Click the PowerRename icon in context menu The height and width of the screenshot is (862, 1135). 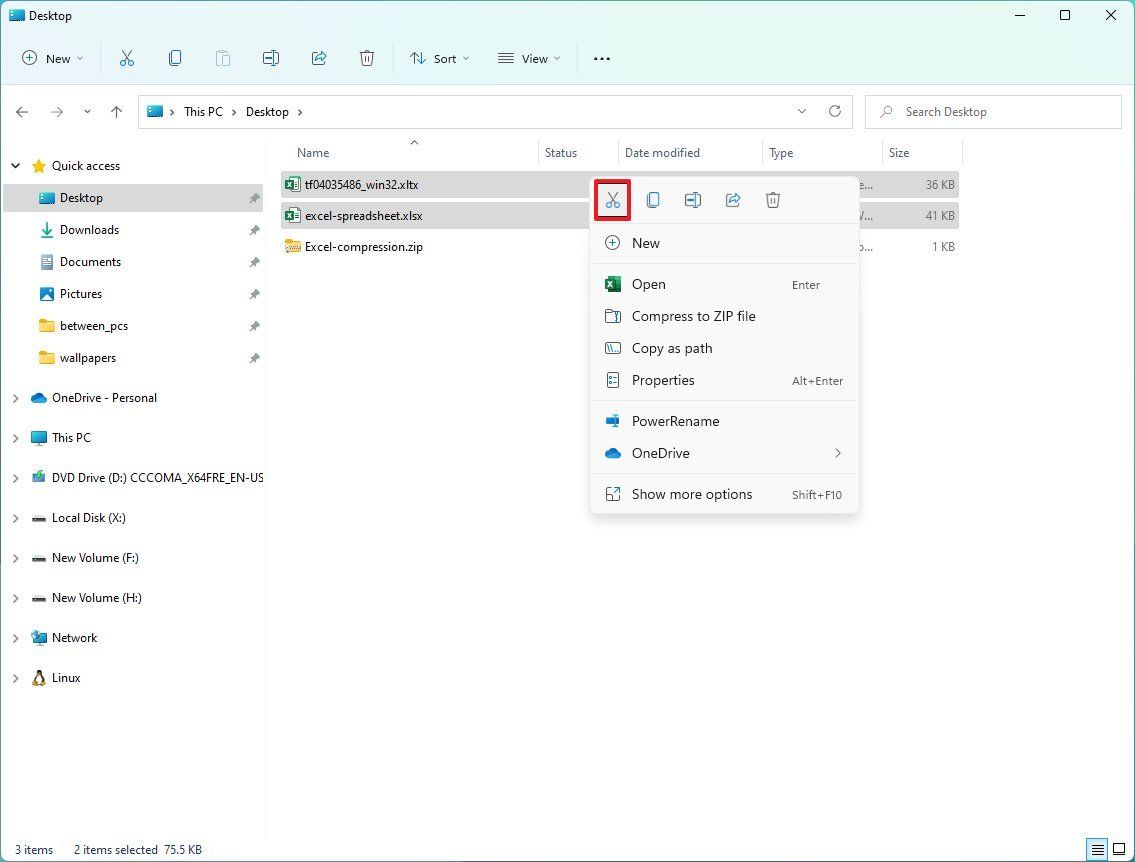612,421
